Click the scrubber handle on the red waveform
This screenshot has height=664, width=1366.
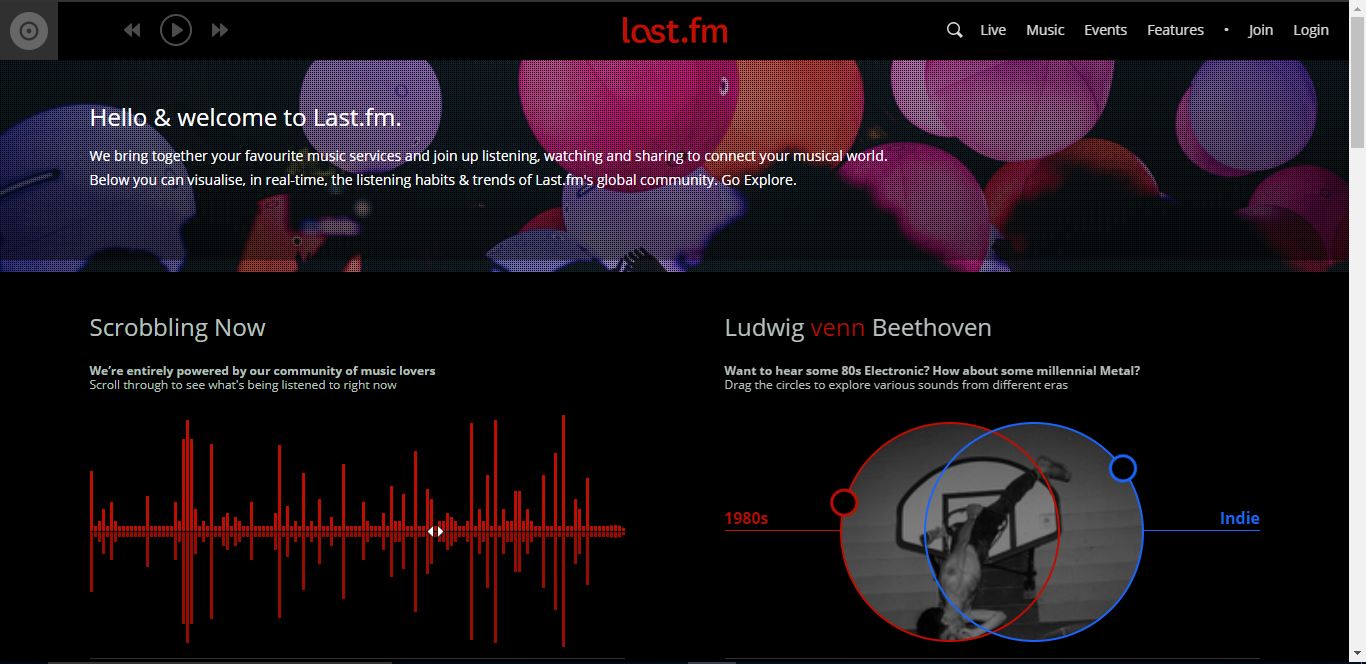tap(436, 531)
